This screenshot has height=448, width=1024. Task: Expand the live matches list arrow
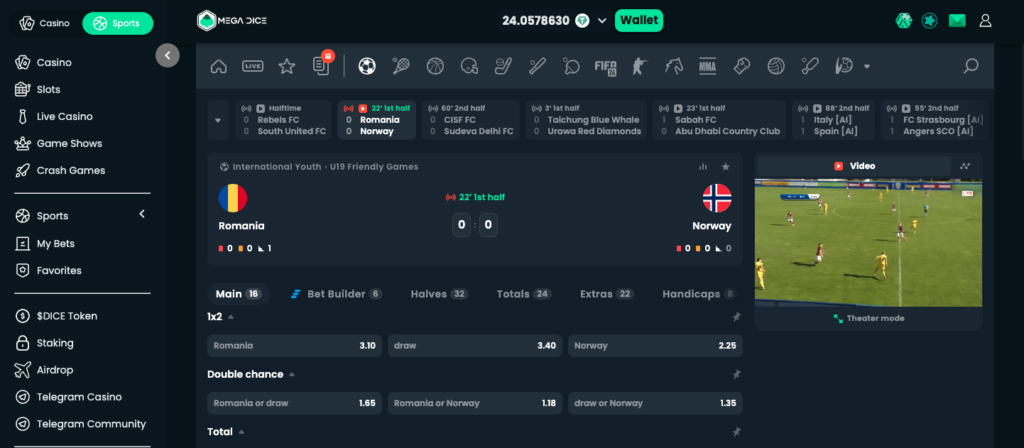(x=218, y=120)
